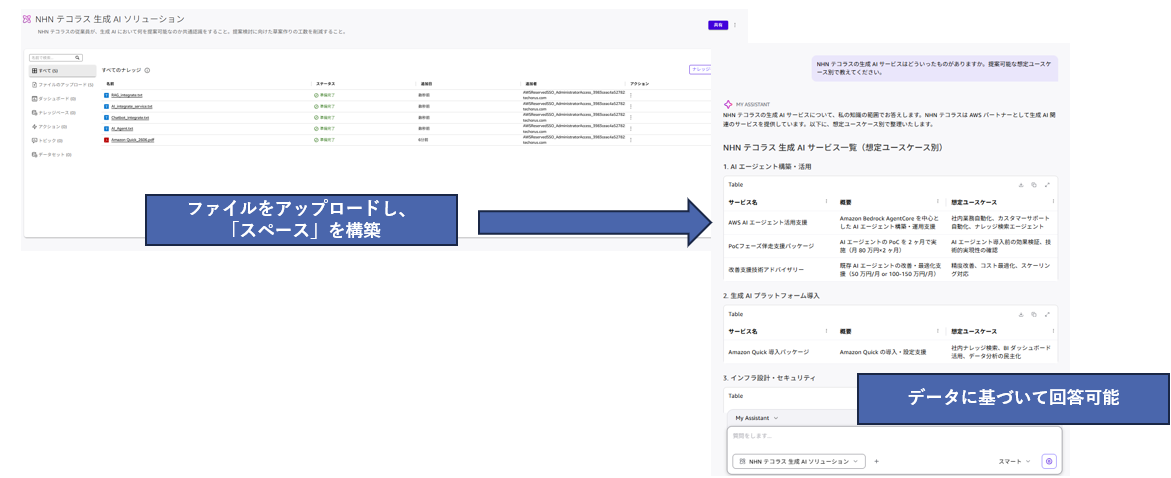Open 想定ユースケース column menu in second table
This screenshot has height=478, width=1171.
(x=1053, y=331)
